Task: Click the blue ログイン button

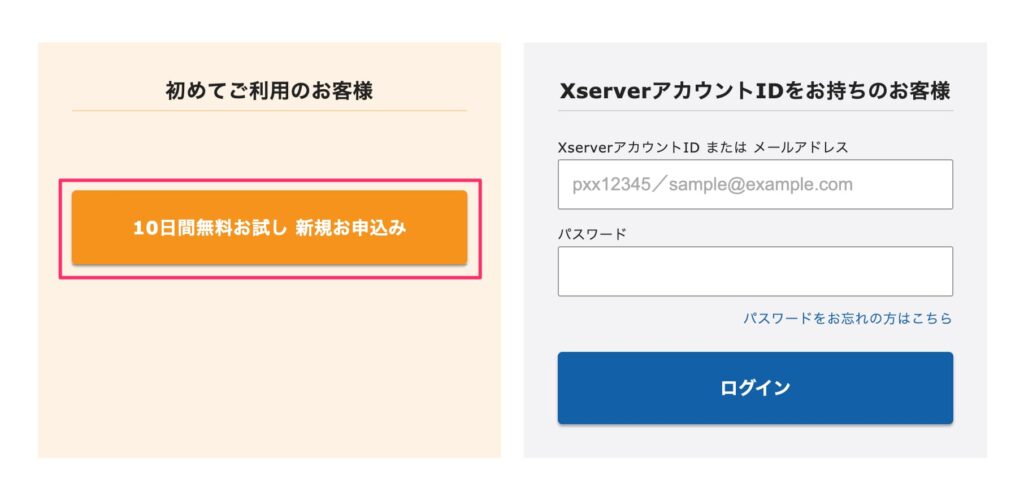Action: click(755, 388)
